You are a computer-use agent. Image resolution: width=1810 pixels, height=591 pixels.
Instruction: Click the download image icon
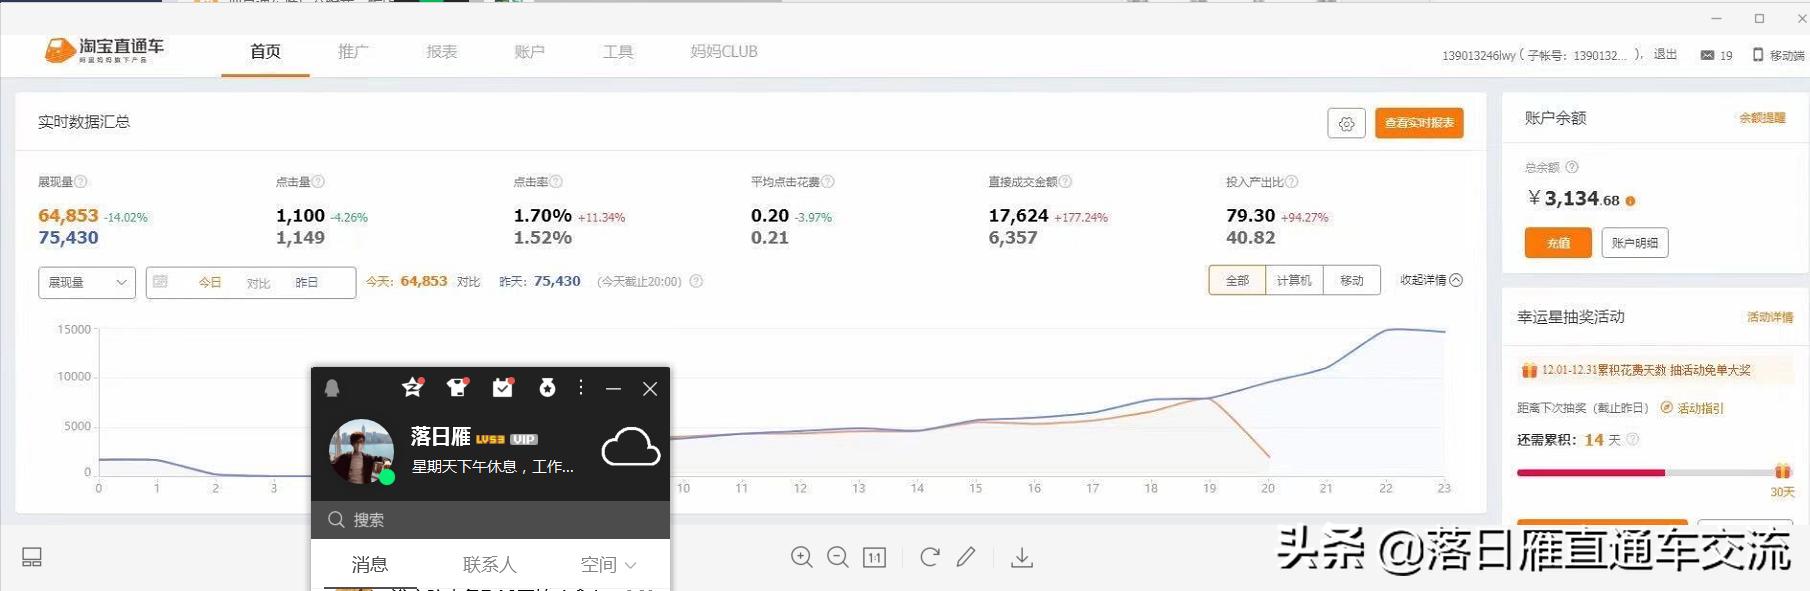tap(1022, 558)
